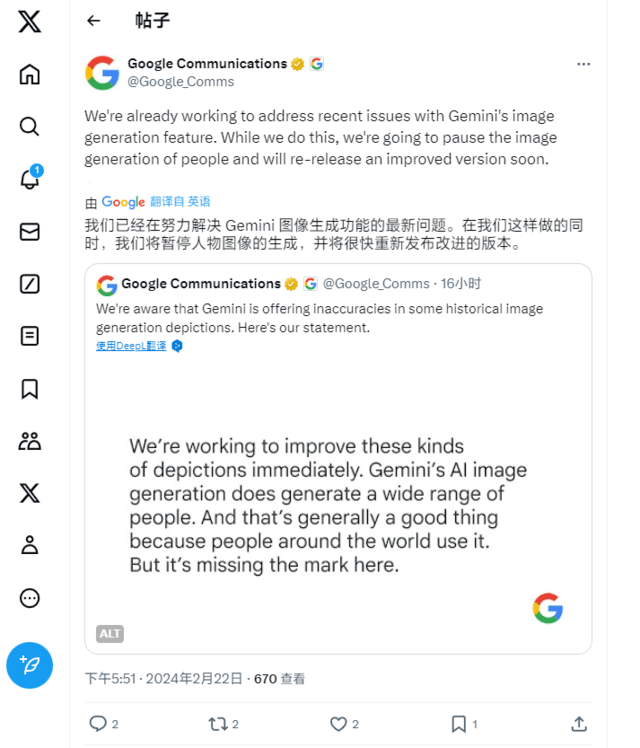Screen dimensions: 640x748
Task: Open Grok slash icon in sidebar
Action: click(30, 284)
